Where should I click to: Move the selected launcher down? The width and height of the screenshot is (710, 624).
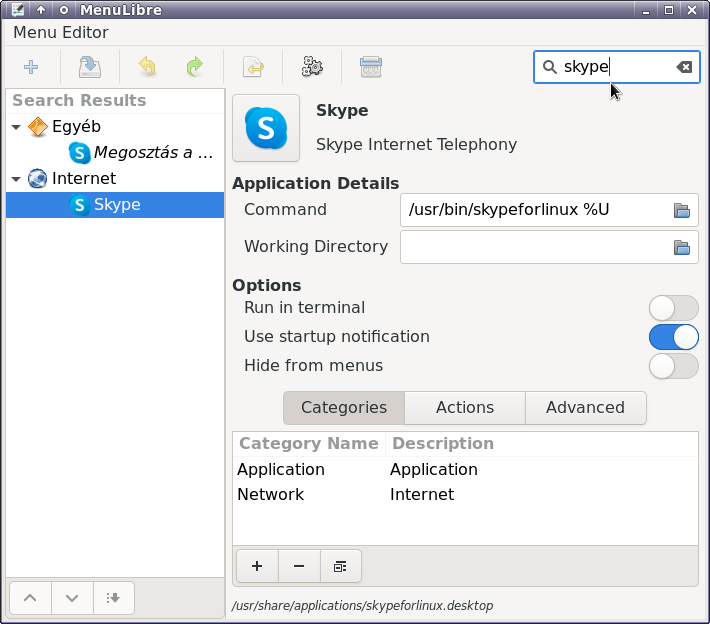coord(72,598)
